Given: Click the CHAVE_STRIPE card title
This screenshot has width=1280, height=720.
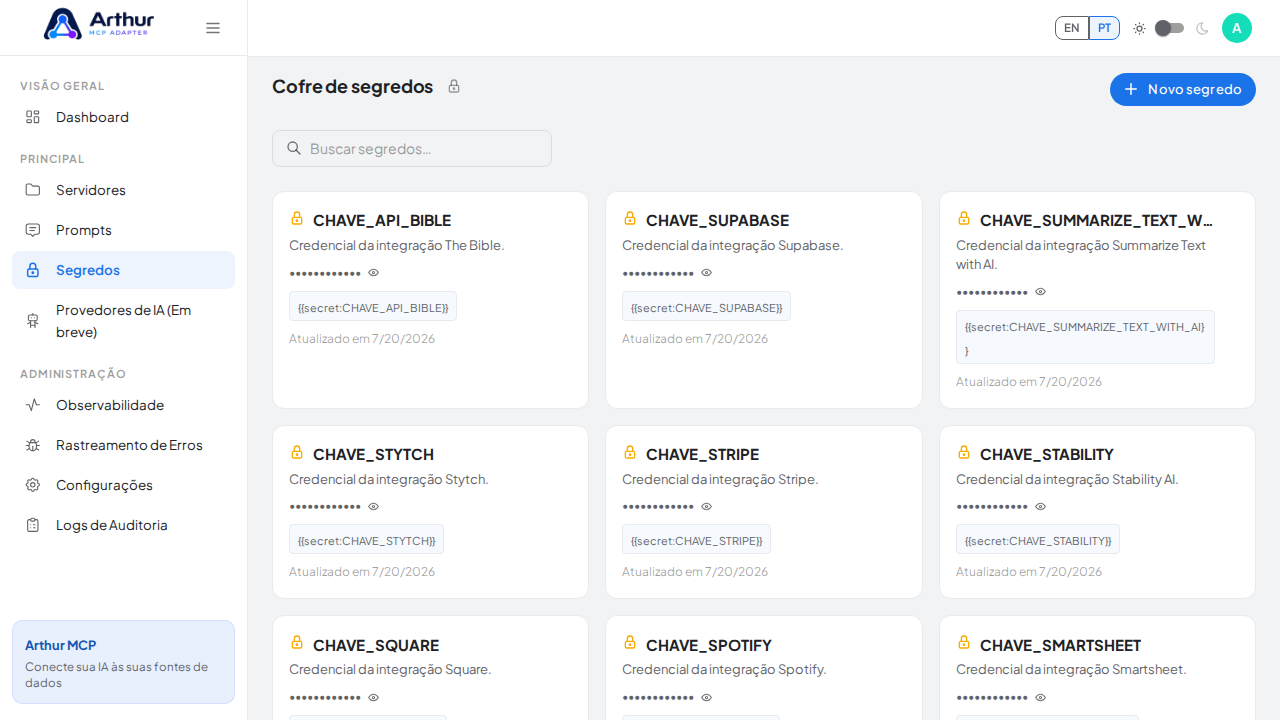Looking at the screenshot, I should 702,454.
